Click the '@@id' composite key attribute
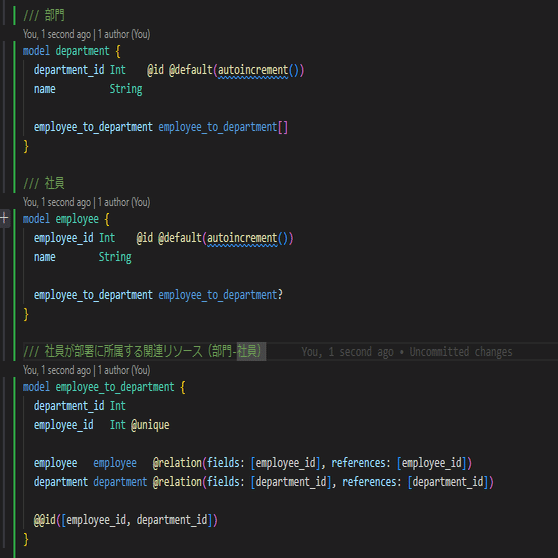The height and width of the screenshot is (558, 558). point(45,520)
